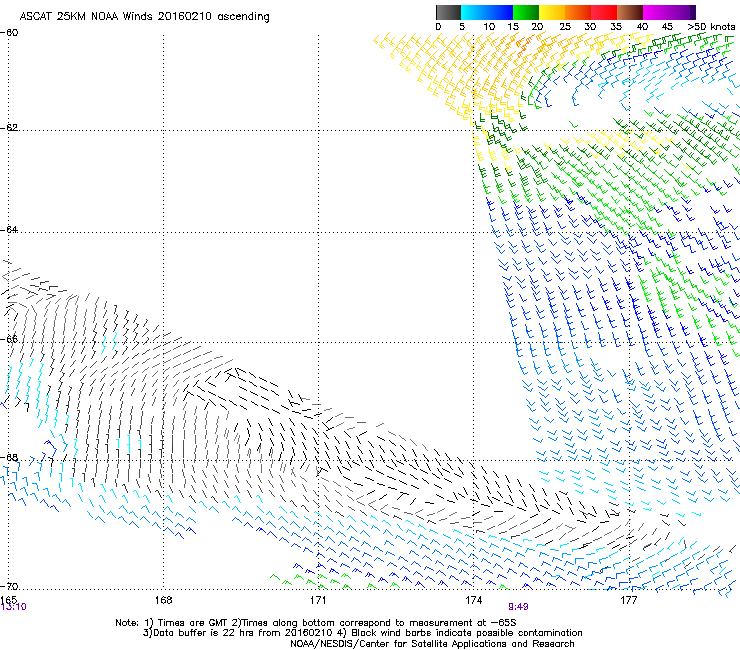Click the '45' label under the color bar
The image size is (740, 650).
(667, 27)
